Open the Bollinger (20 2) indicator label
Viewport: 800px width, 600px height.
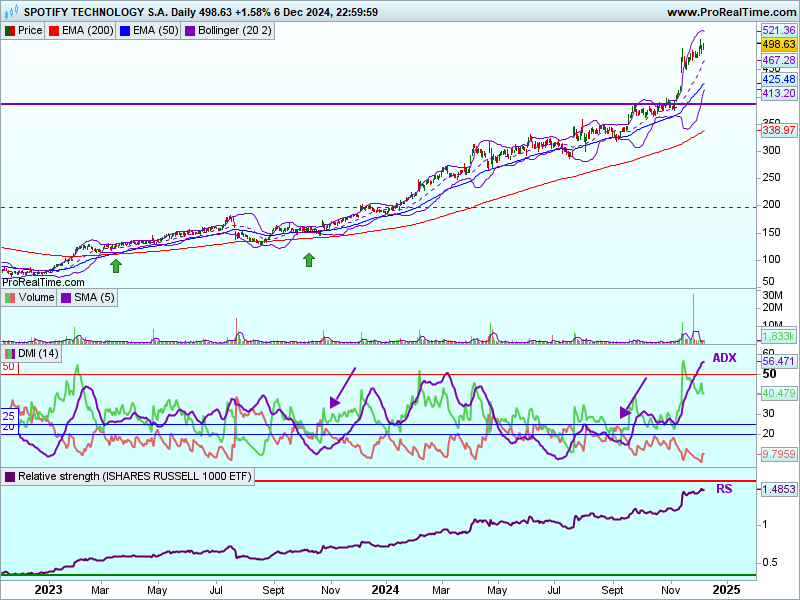[233, 31]
